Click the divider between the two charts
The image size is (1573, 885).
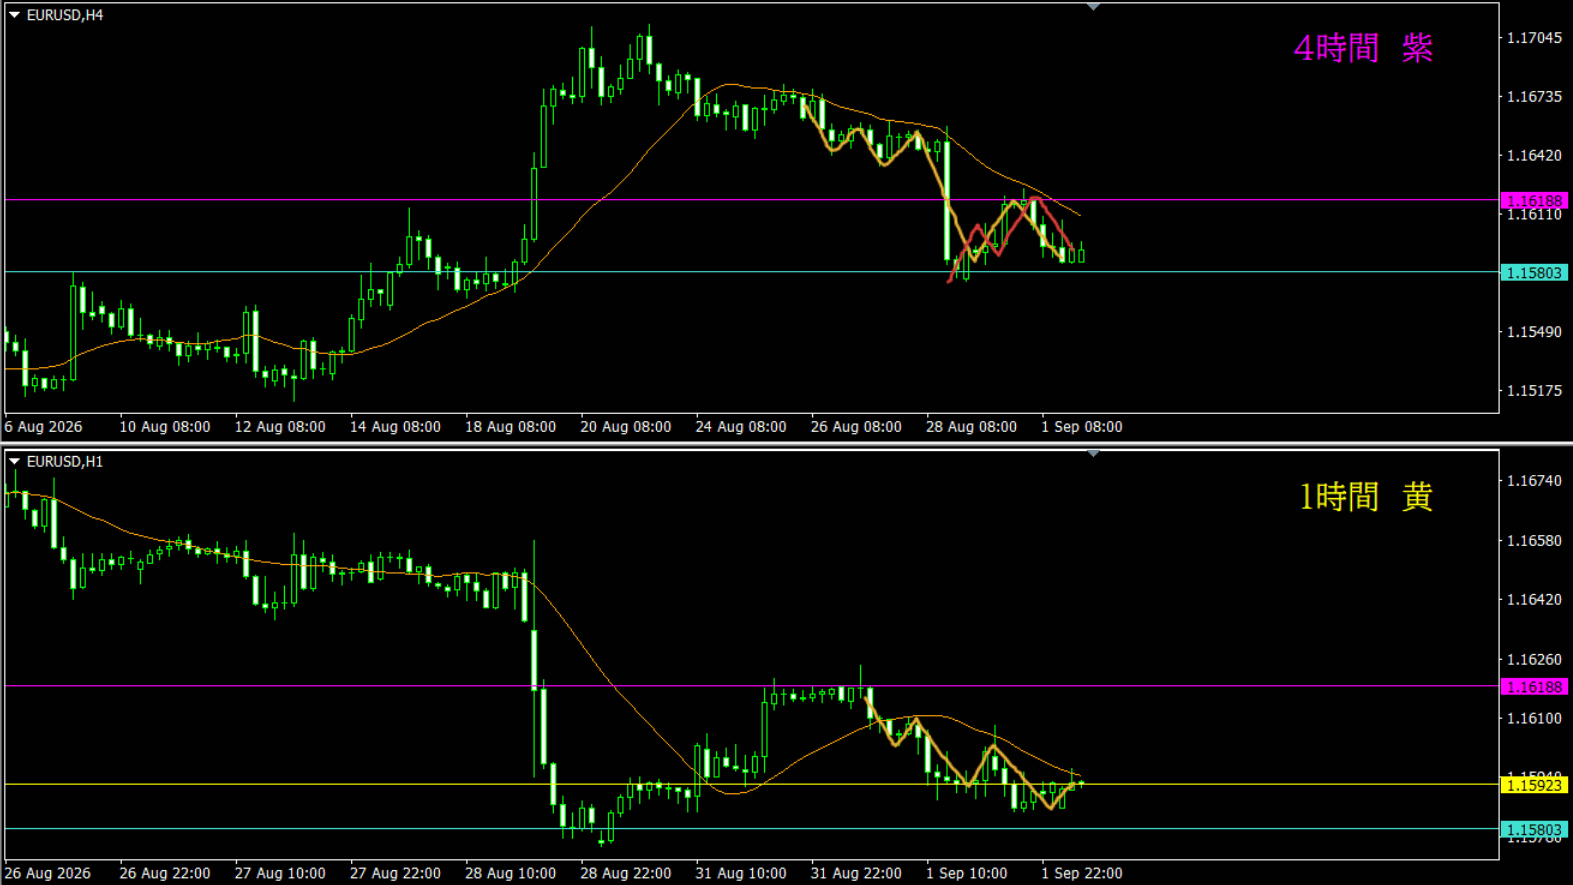click(x=786, y=443)
